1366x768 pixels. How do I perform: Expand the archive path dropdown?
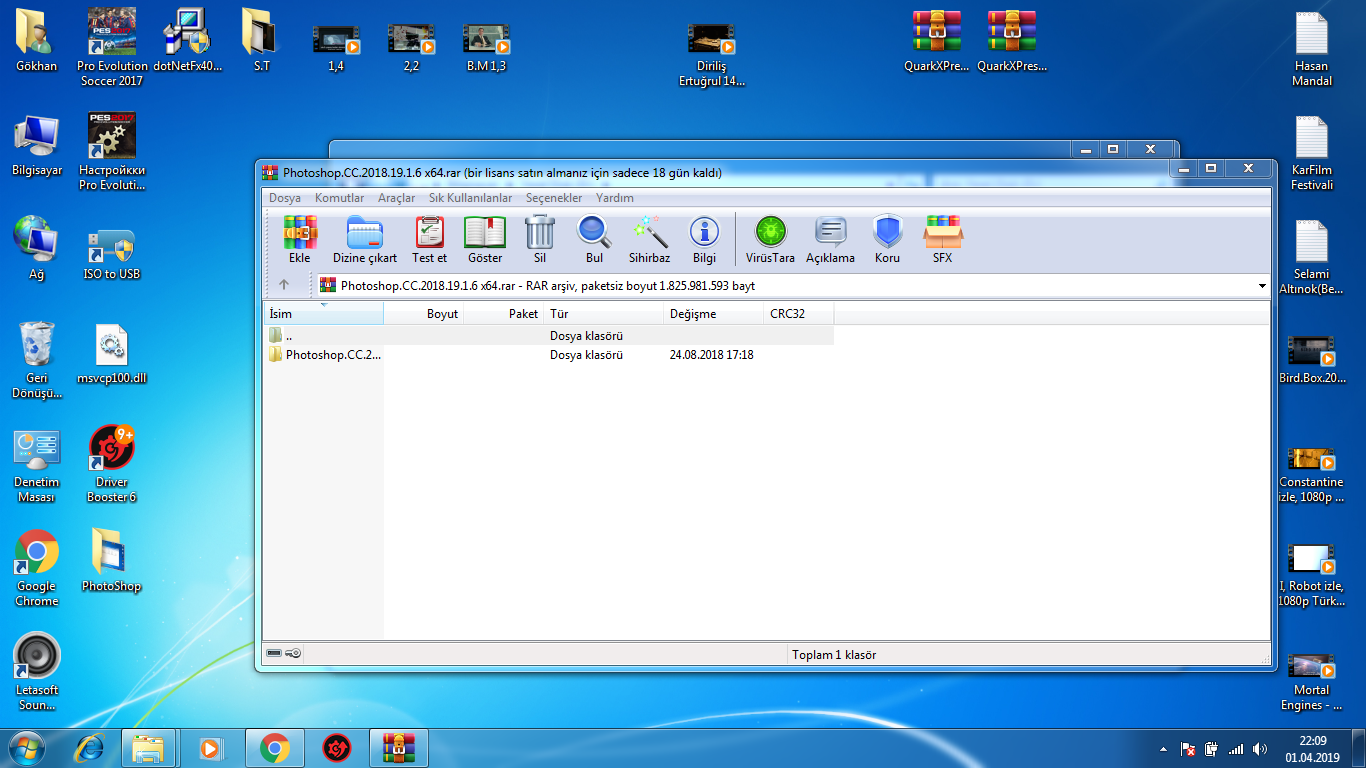tap(1261, 286)
